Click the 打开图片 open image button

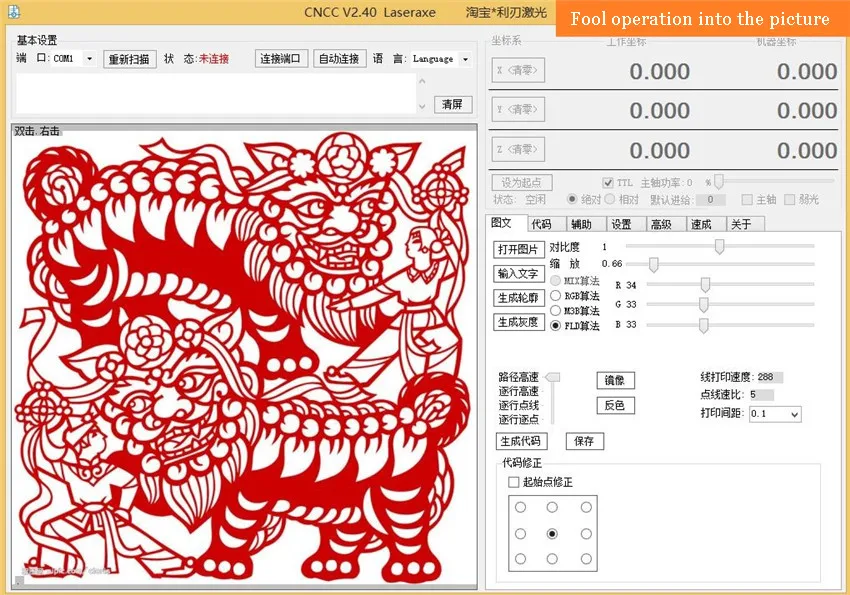pyautogui.click(x=518, y=249)
